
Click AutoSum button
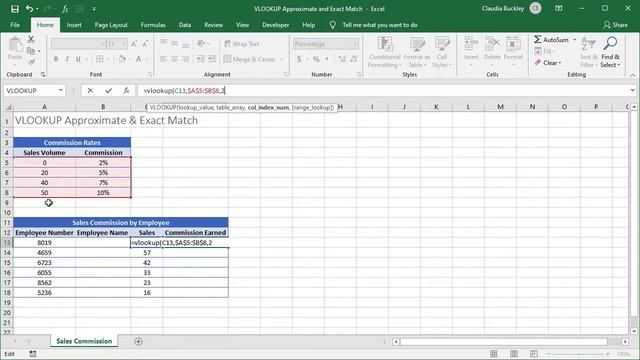[551, 40]
